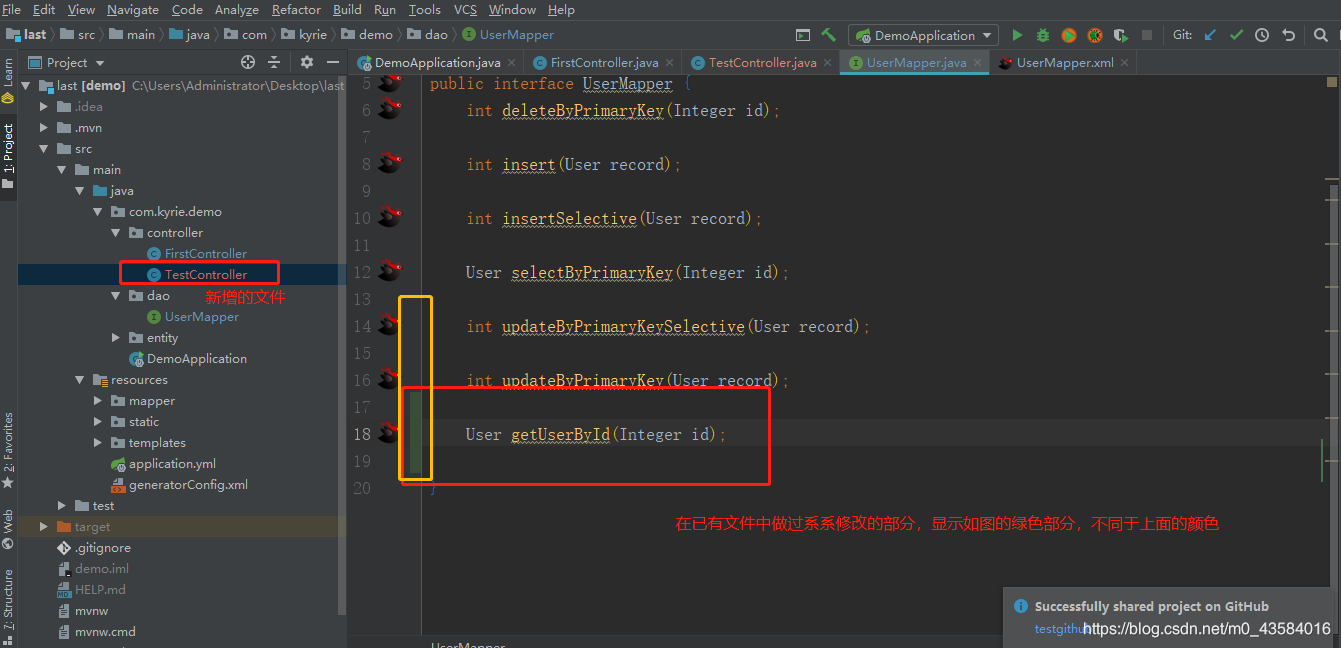The image size is (1341, 648).
Task: Expand the .mvn folder
Action: click(43, 127)
